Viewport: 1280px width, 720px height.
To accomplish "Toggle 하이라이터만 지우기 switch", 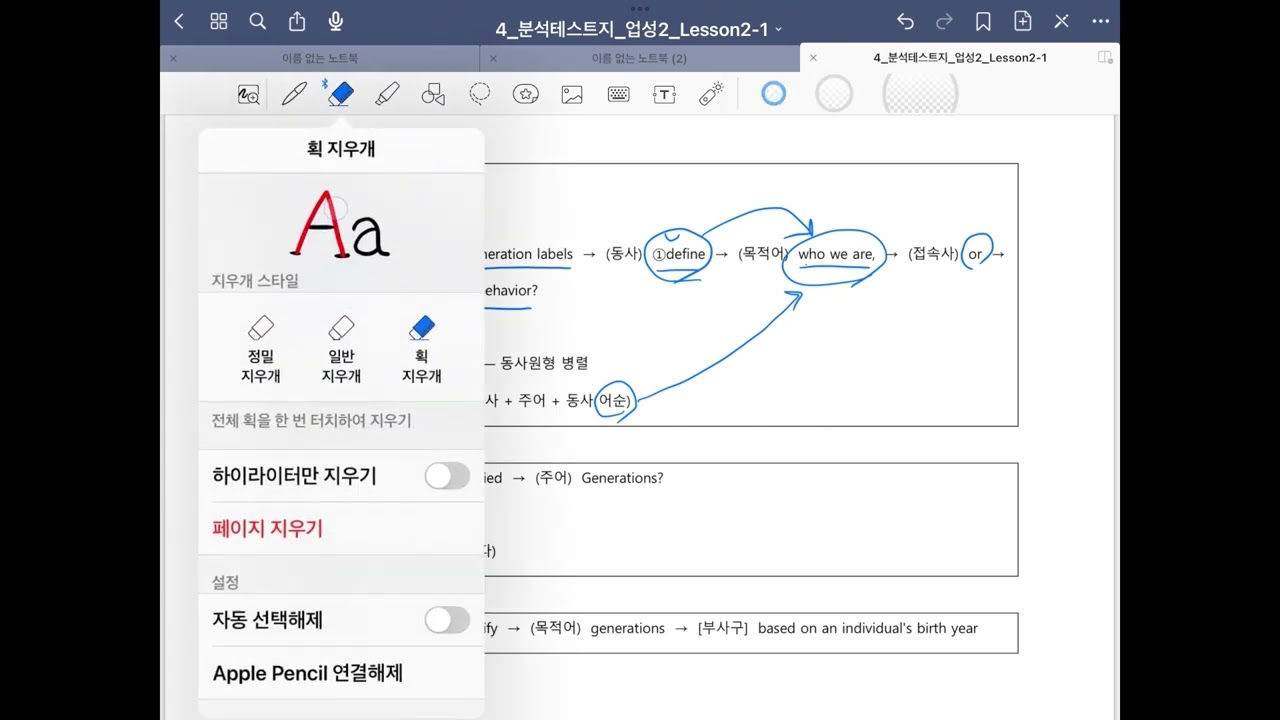I will (447, 476).
